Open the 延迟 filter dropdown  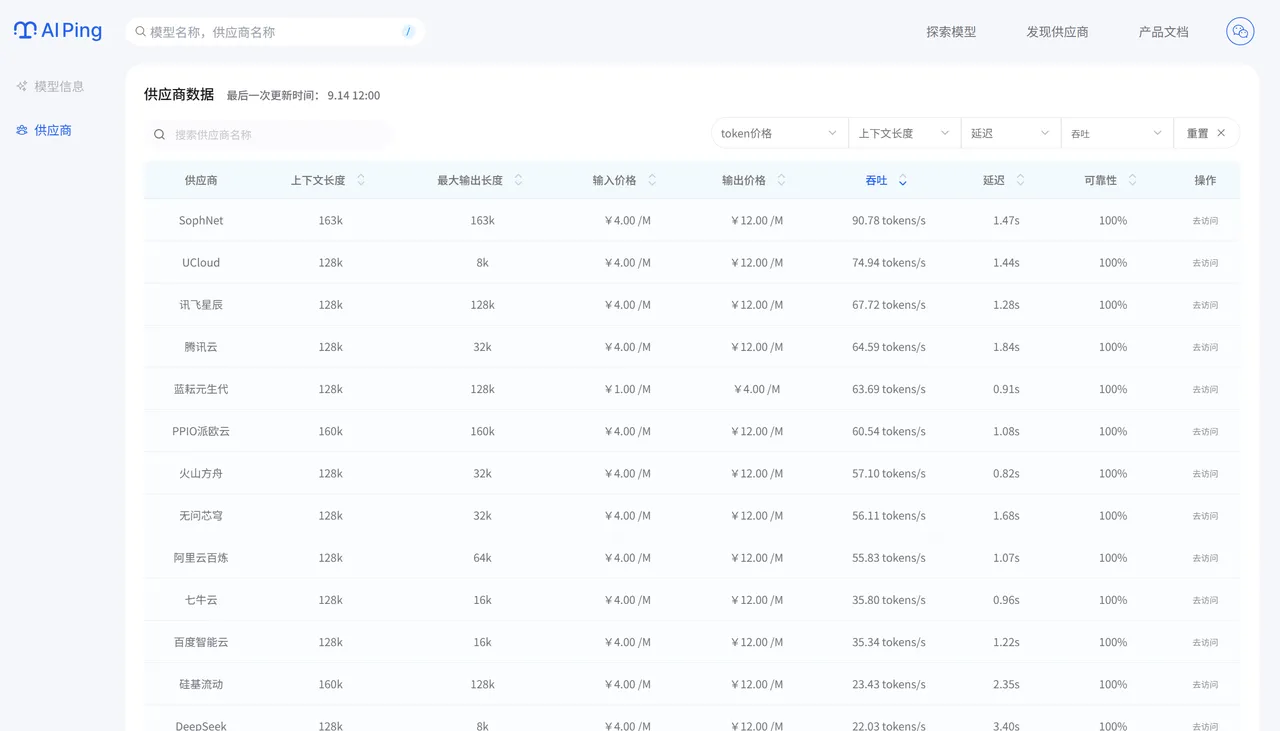click(x=1010, y=133)
